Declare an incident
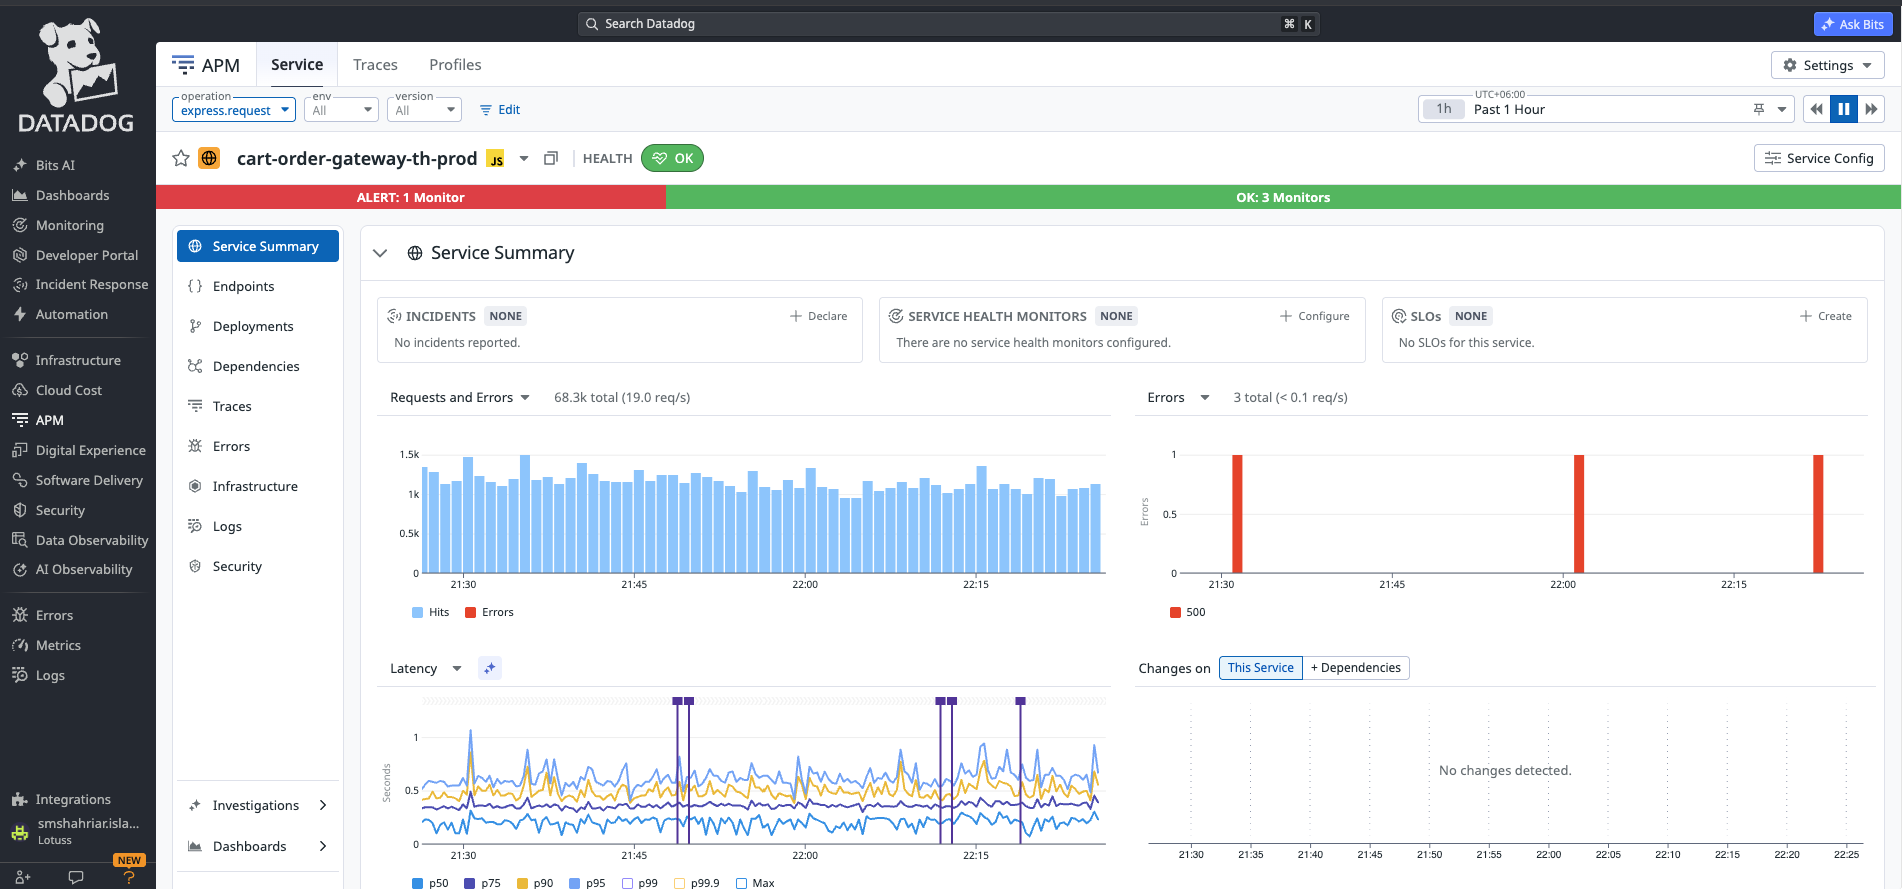Image resolution: width=1902 pixels, height=889 pixels. [818, 316]
